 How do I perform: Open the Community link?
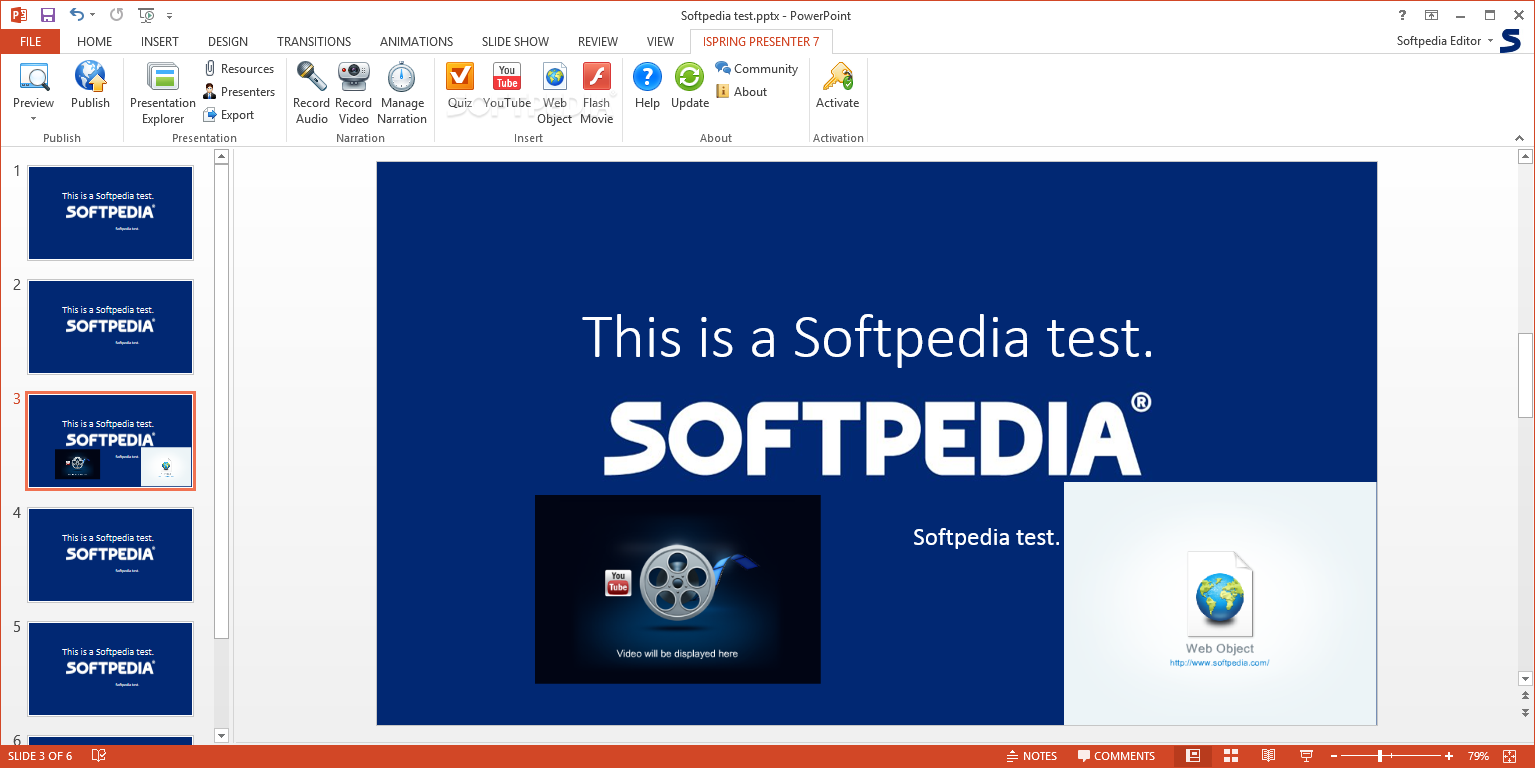[x=756, y=69]
